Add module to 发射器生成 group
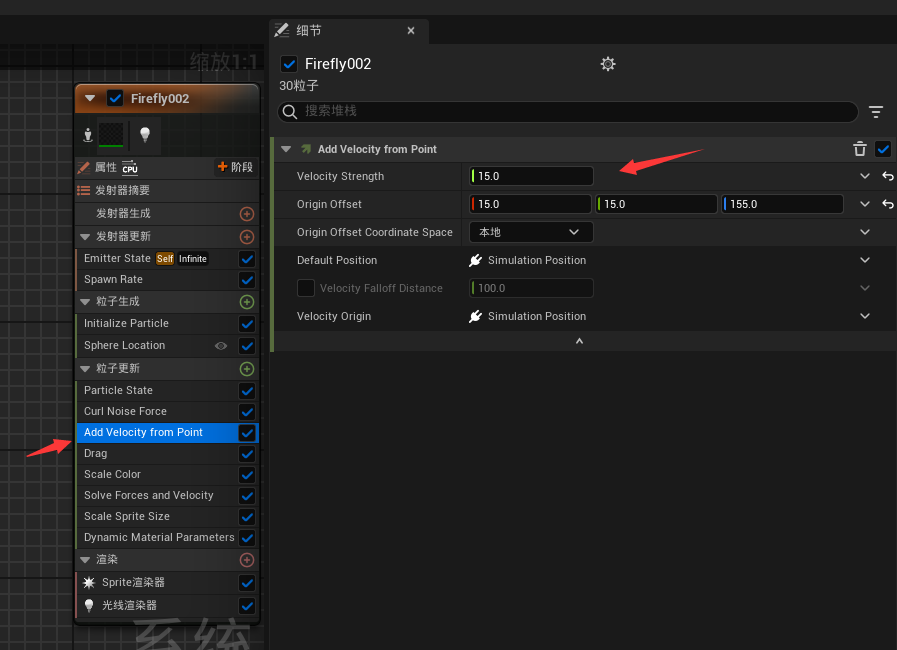Screen dimensions: 897x650 tap(247, 214)
